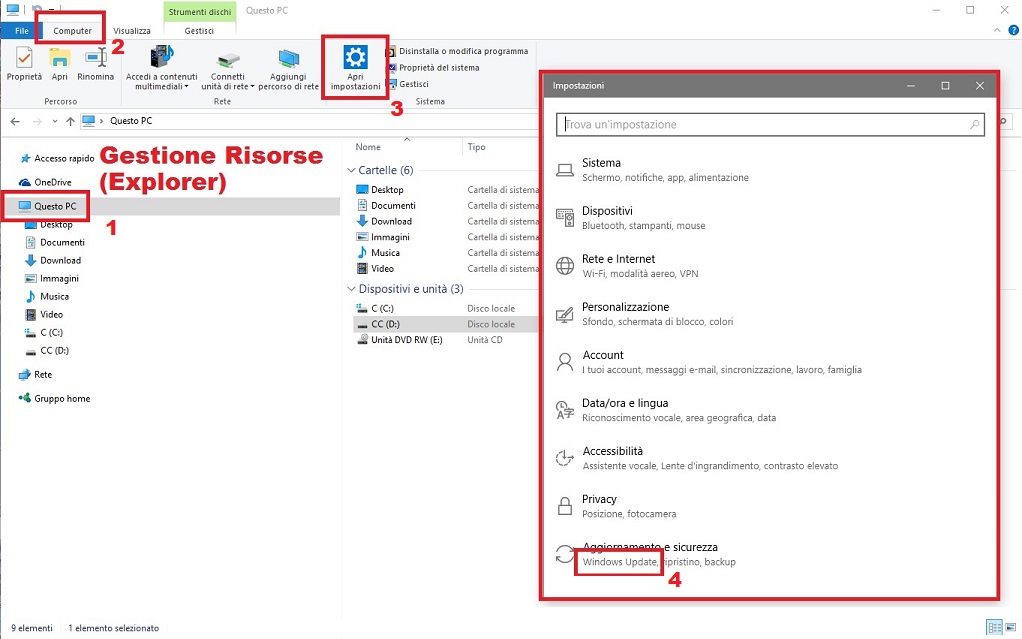Image resolution: width=1022 pixels, height=639 pixels.
Task: Open Personalizzazione settings category
Action: point(644,314)
